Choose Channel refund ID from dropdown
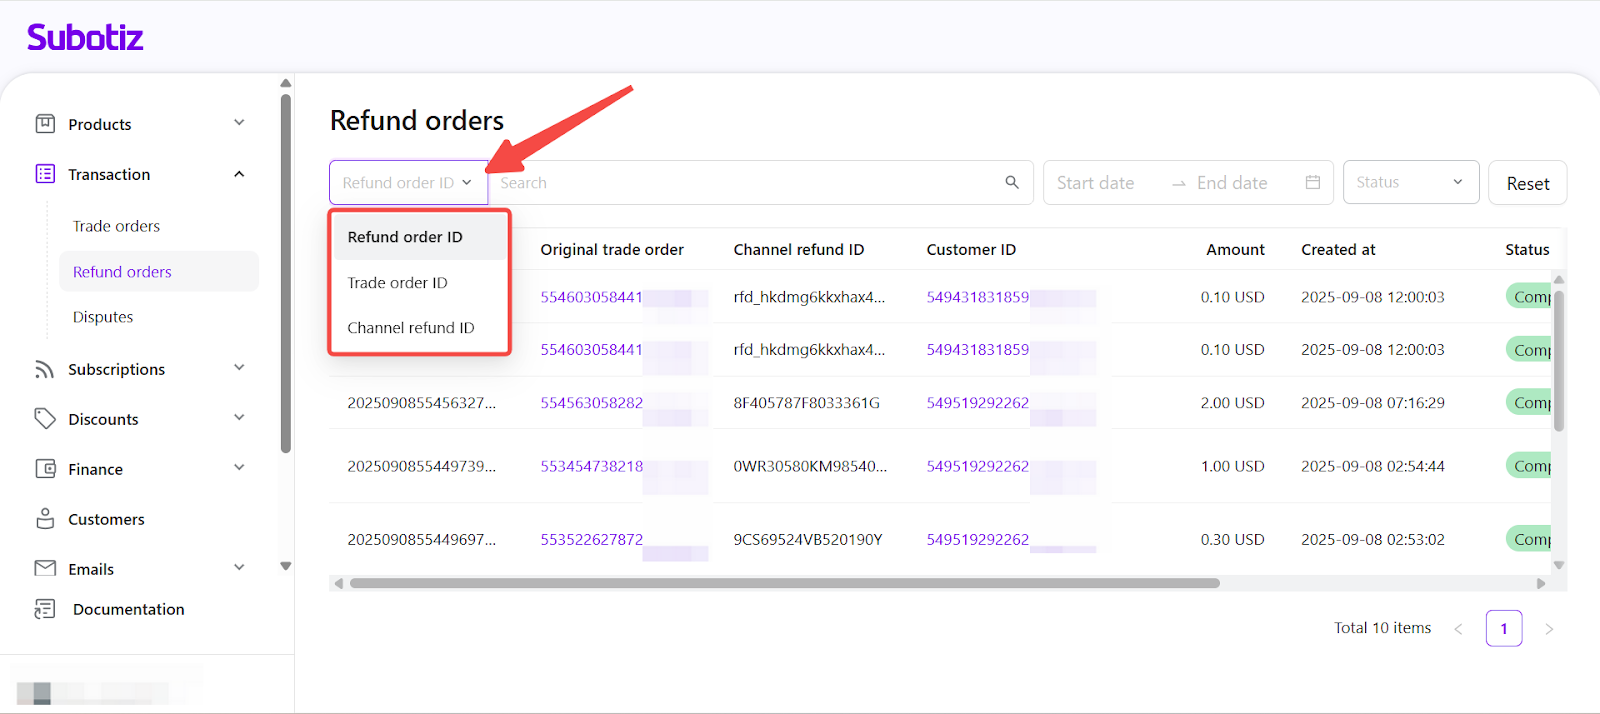The image size is (1600, 714). click(x=411, y=328)
